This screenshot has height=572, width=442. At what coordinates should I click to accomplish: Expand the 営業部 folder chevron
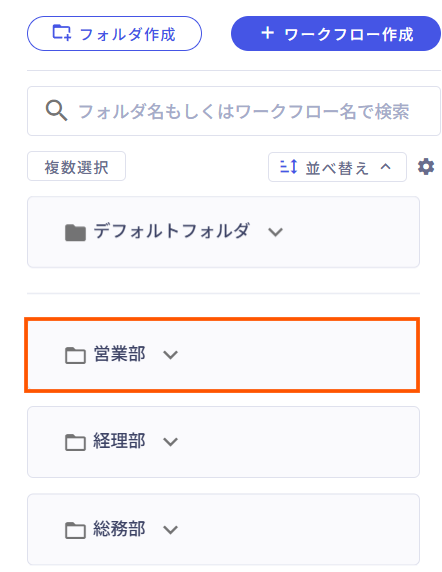tap(170, 355)
